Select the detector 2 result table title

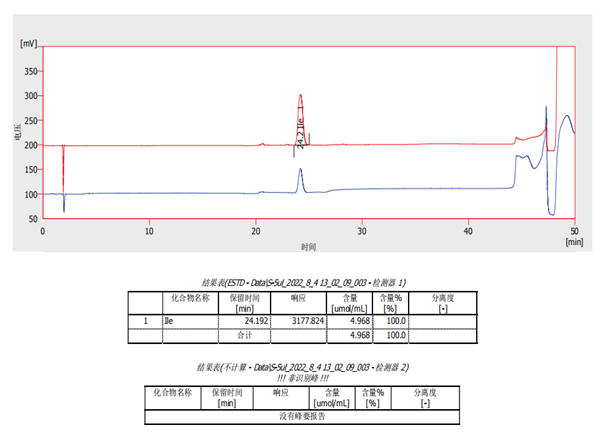(303, 367)
